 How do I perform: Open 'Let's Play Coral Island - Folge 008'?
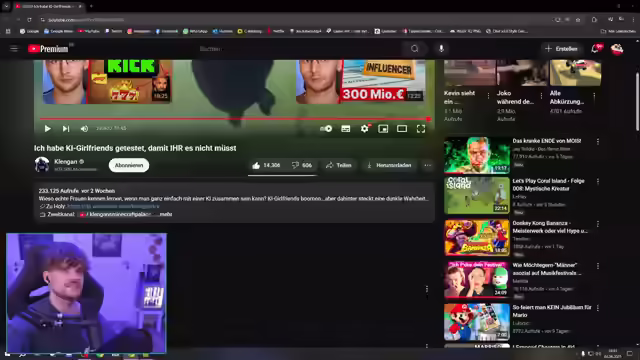point(548,184)
